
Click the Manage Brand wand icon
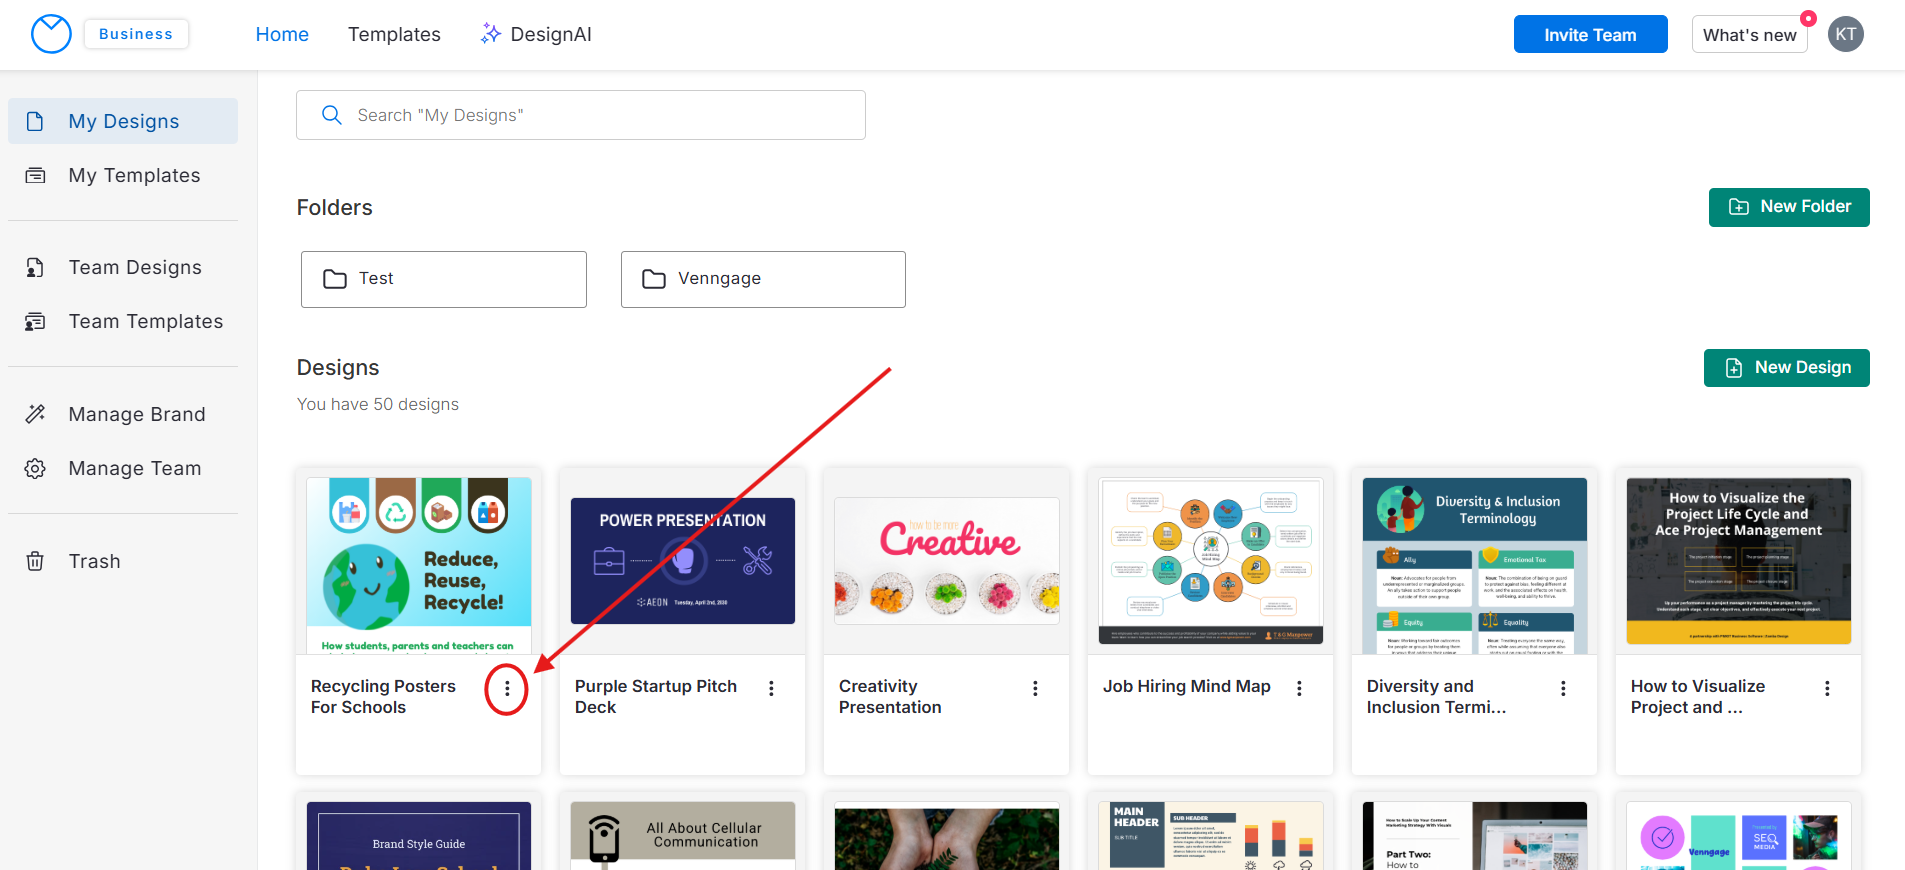coord(35,414)
